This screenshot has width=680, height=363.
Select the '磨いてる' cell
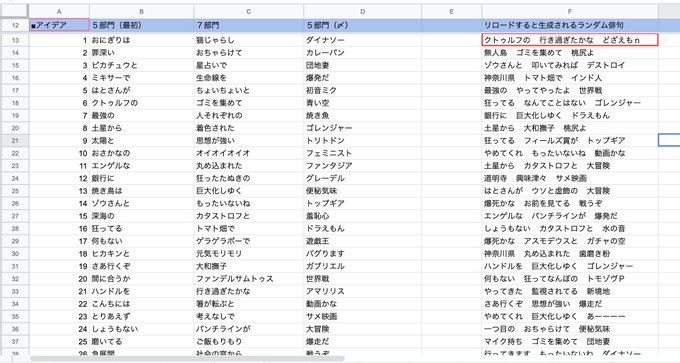(x=141, y=342)
